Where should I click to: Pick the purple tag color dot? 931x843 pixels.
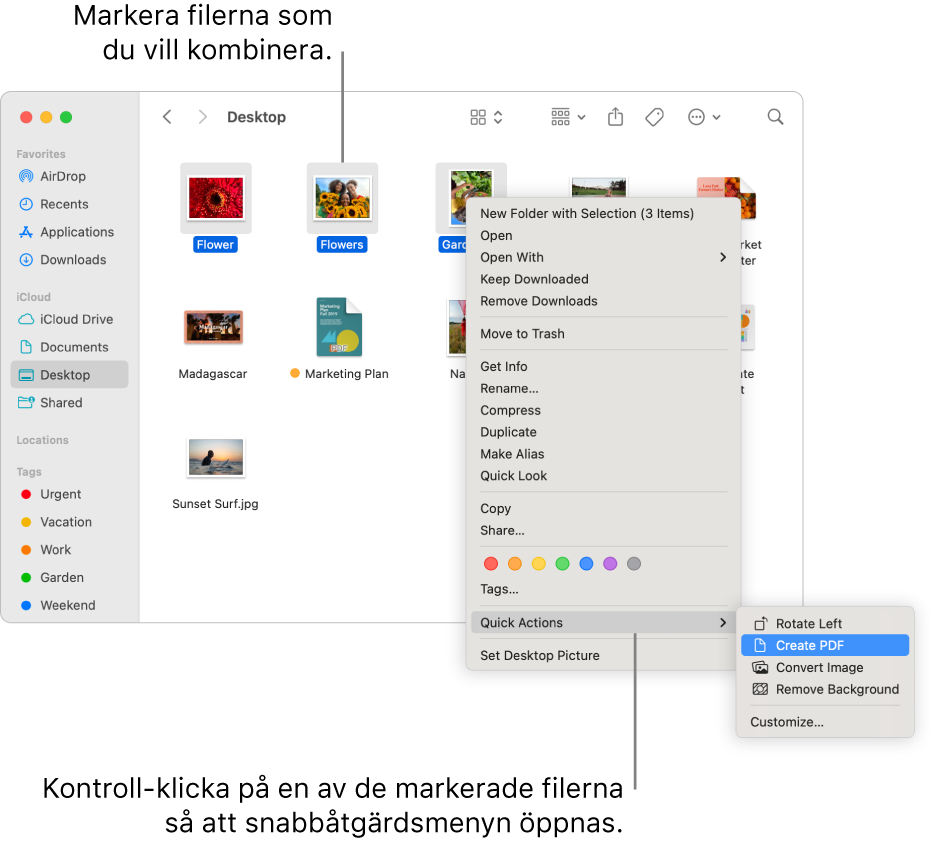pos(610,564)
